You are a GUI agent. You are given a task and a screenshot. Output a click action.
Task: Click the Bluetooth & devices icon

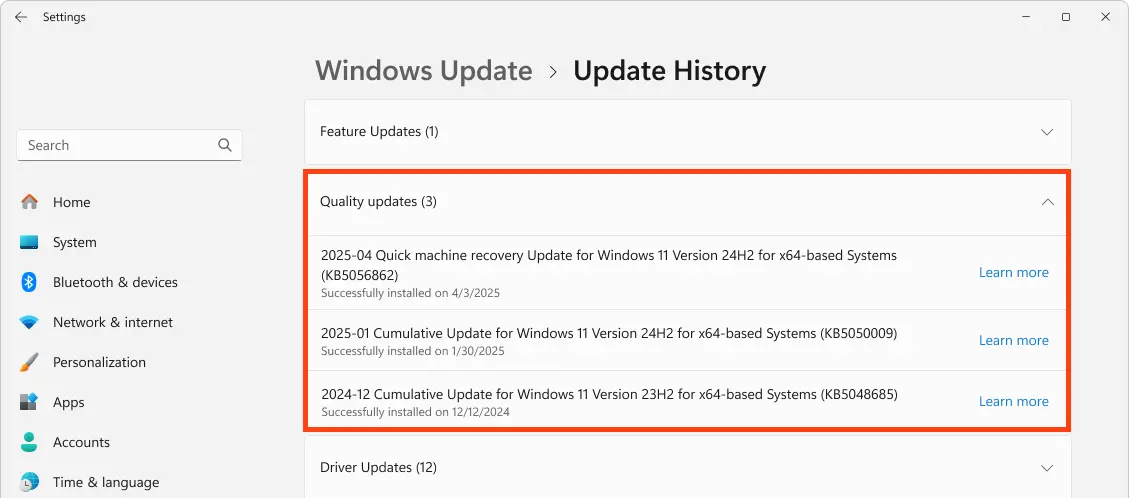(30, 282)
